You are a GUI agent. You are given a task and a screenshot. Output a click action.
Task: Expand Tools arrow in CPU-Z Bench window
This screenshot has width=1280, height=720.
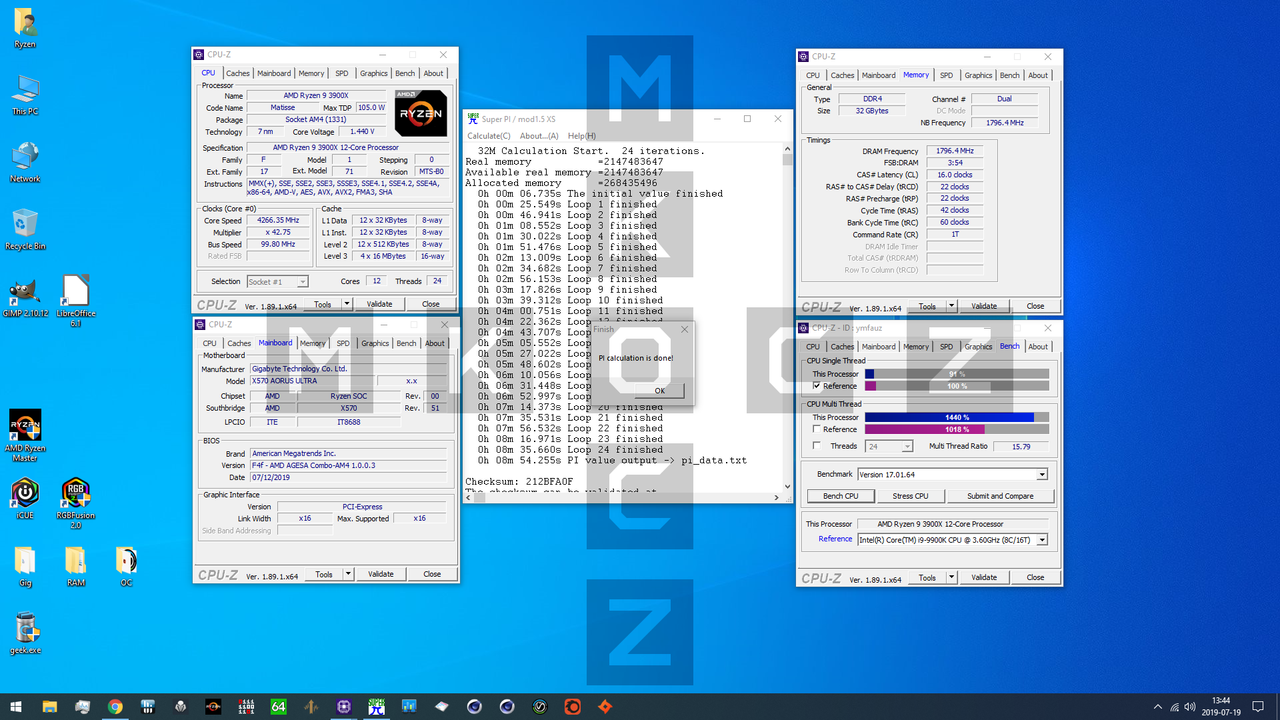[952, 577]
